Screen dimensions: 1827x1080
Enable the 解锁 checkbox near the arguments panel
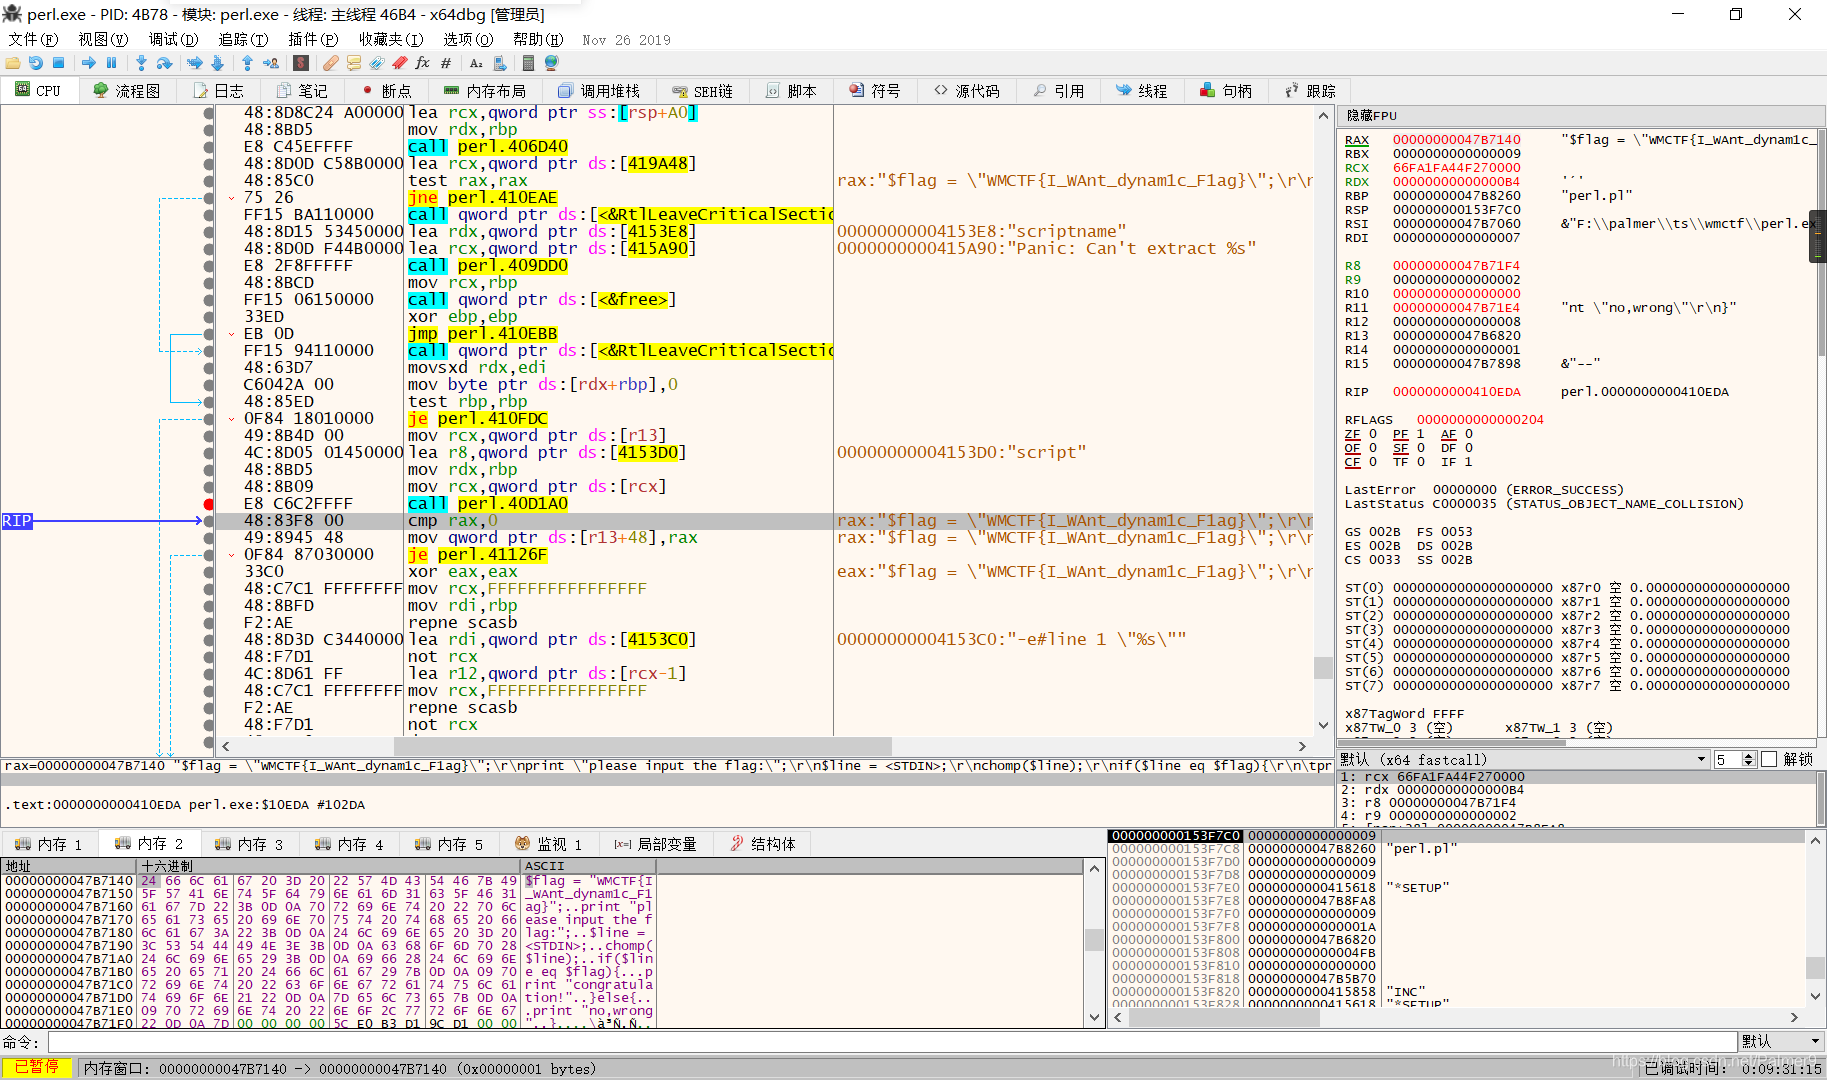[1769, 758]
